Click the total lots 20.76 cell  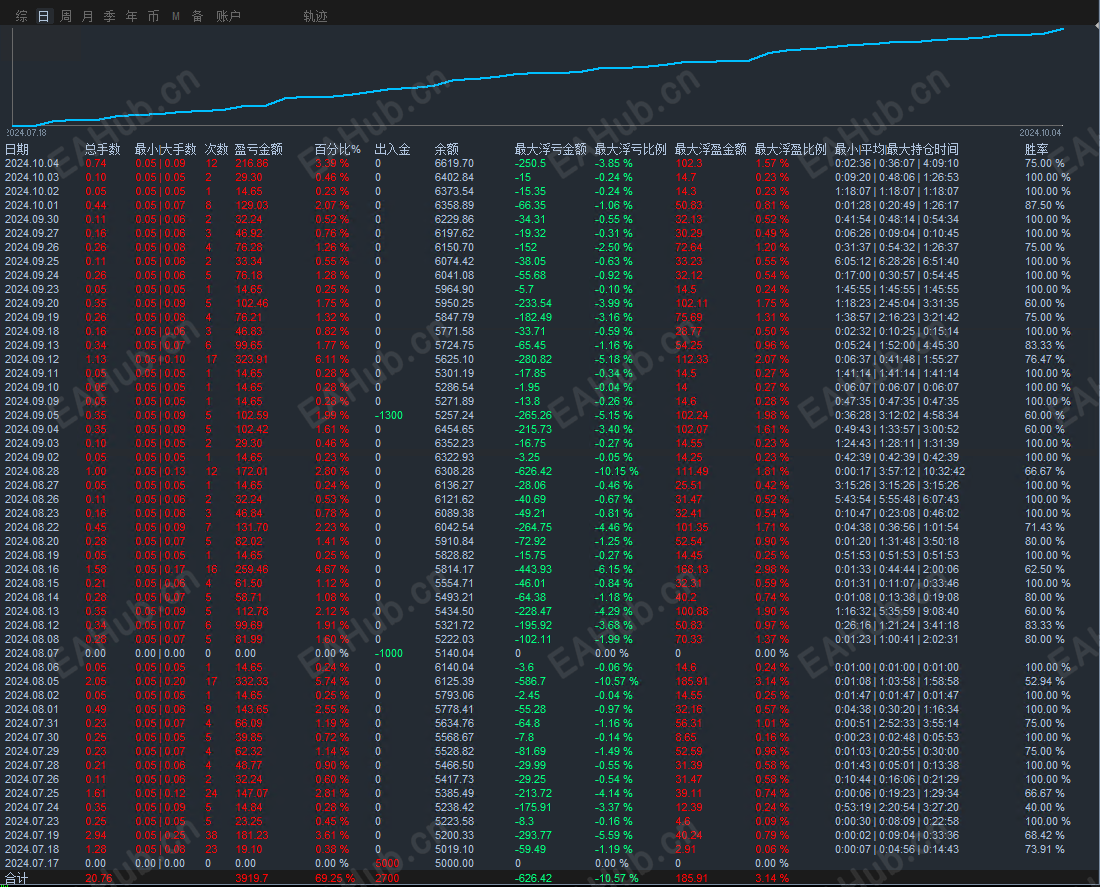[99, 878]
